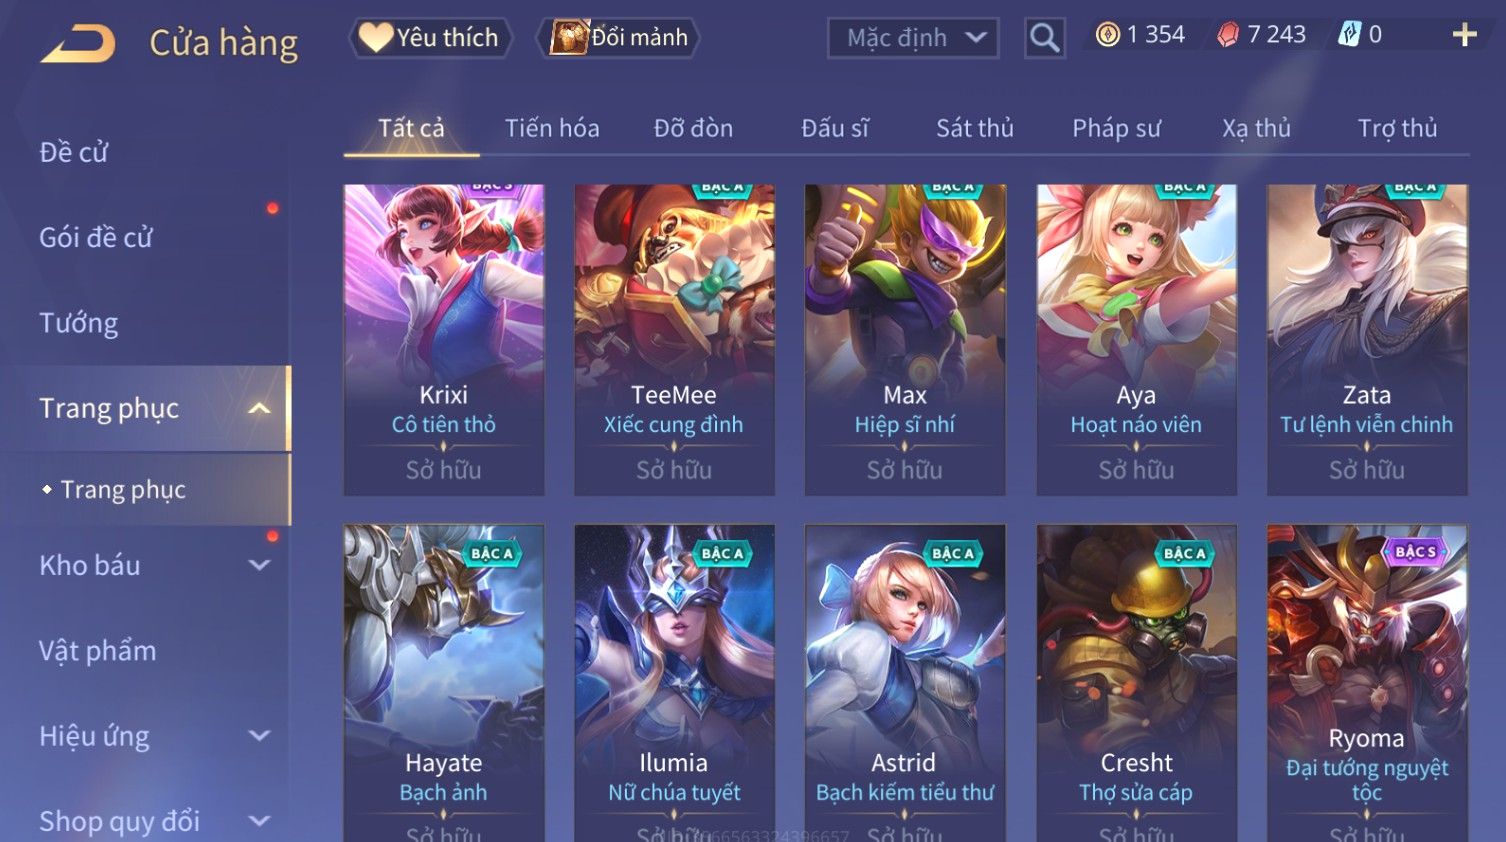Click the plus icon to add currency
This screenshot has width=1506, height=842.
tap(1465, 35)
